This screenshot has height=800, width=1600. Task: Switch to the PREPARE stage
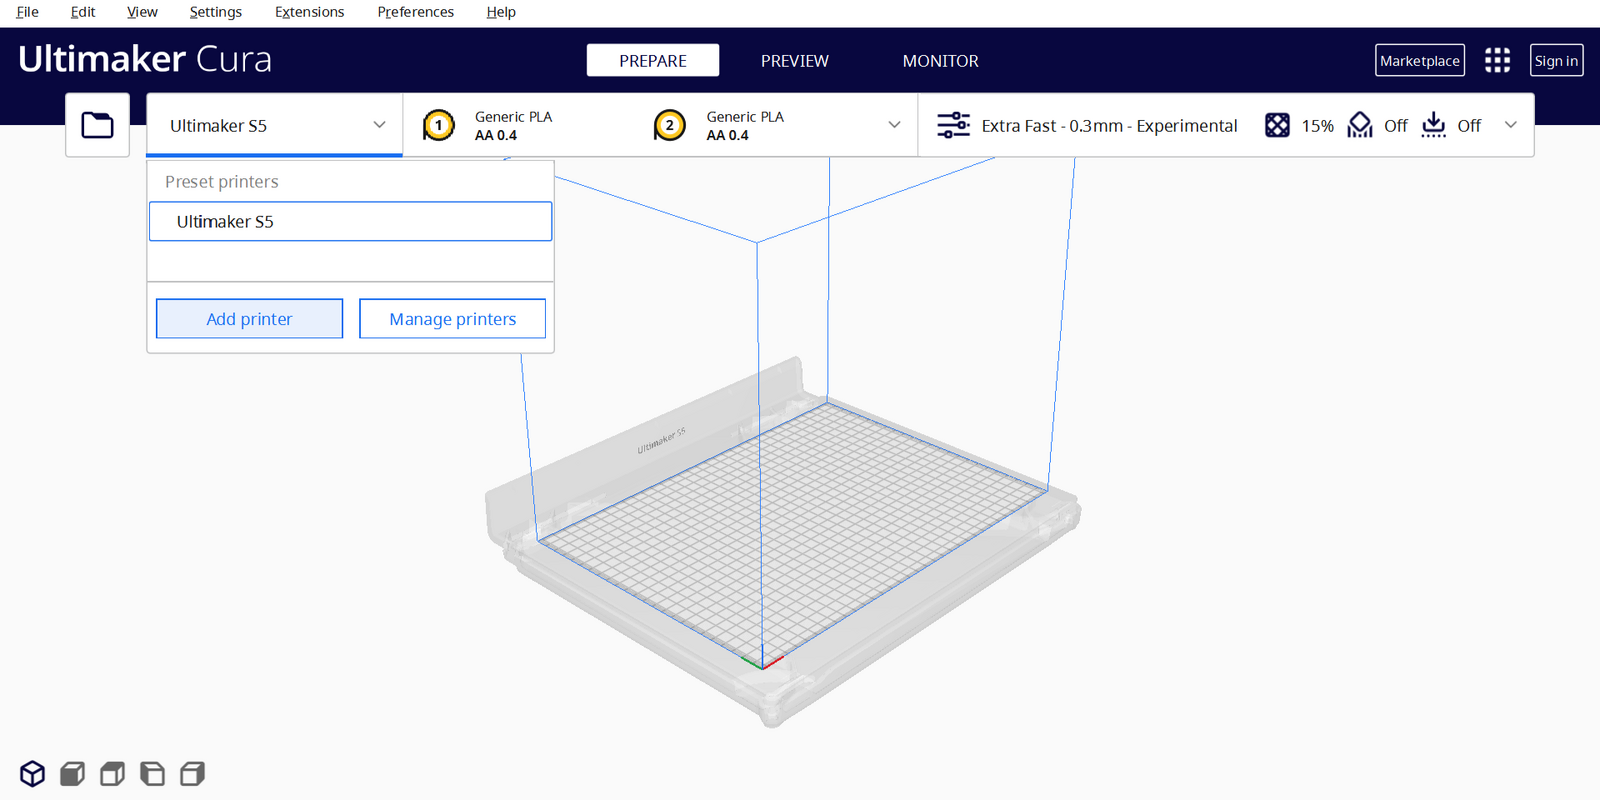tap(653, 60)
